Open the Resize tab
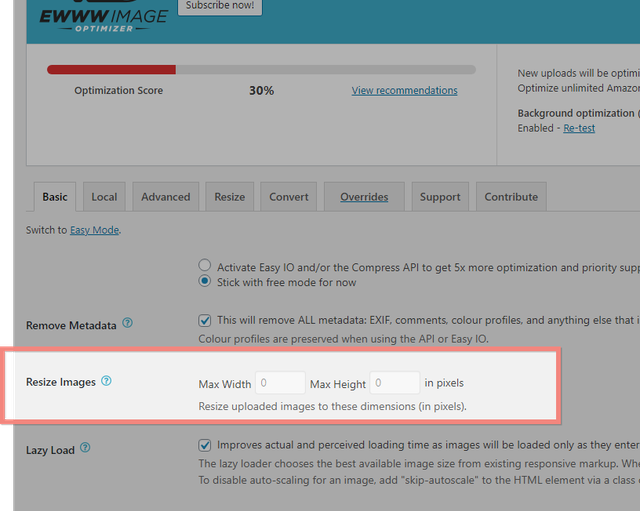Image resolution: width=640 pixels, height=511 pixels. tap(230, 197)
